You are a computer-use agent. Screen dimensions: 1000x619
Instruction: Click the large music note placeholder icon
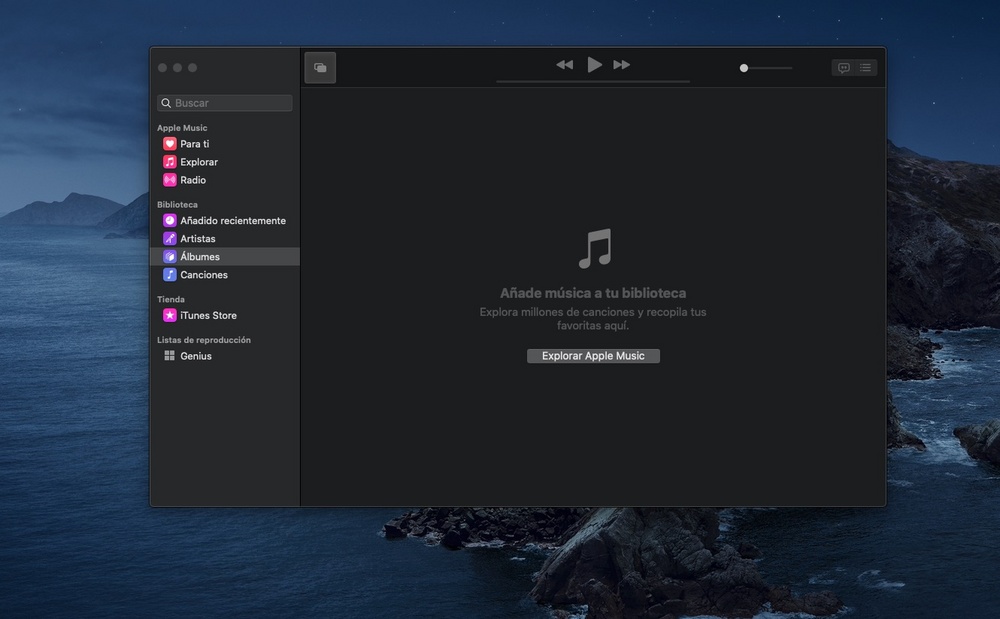point(594,248)
